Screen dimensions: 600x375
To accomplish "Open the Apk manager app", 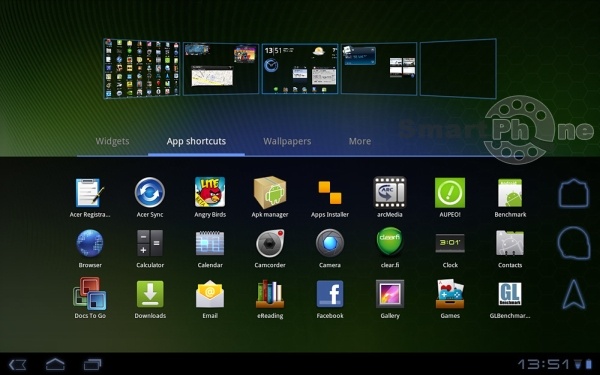I will pos(270,192).
